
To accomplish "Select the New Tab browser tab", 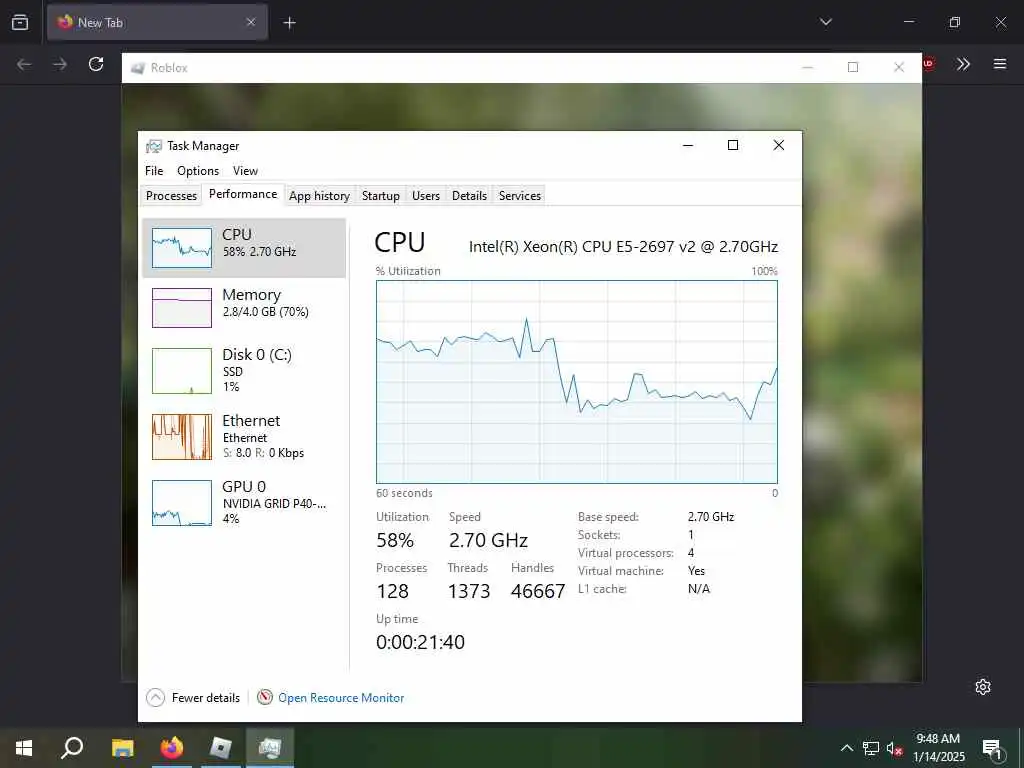I will click(x=157, y=22).
